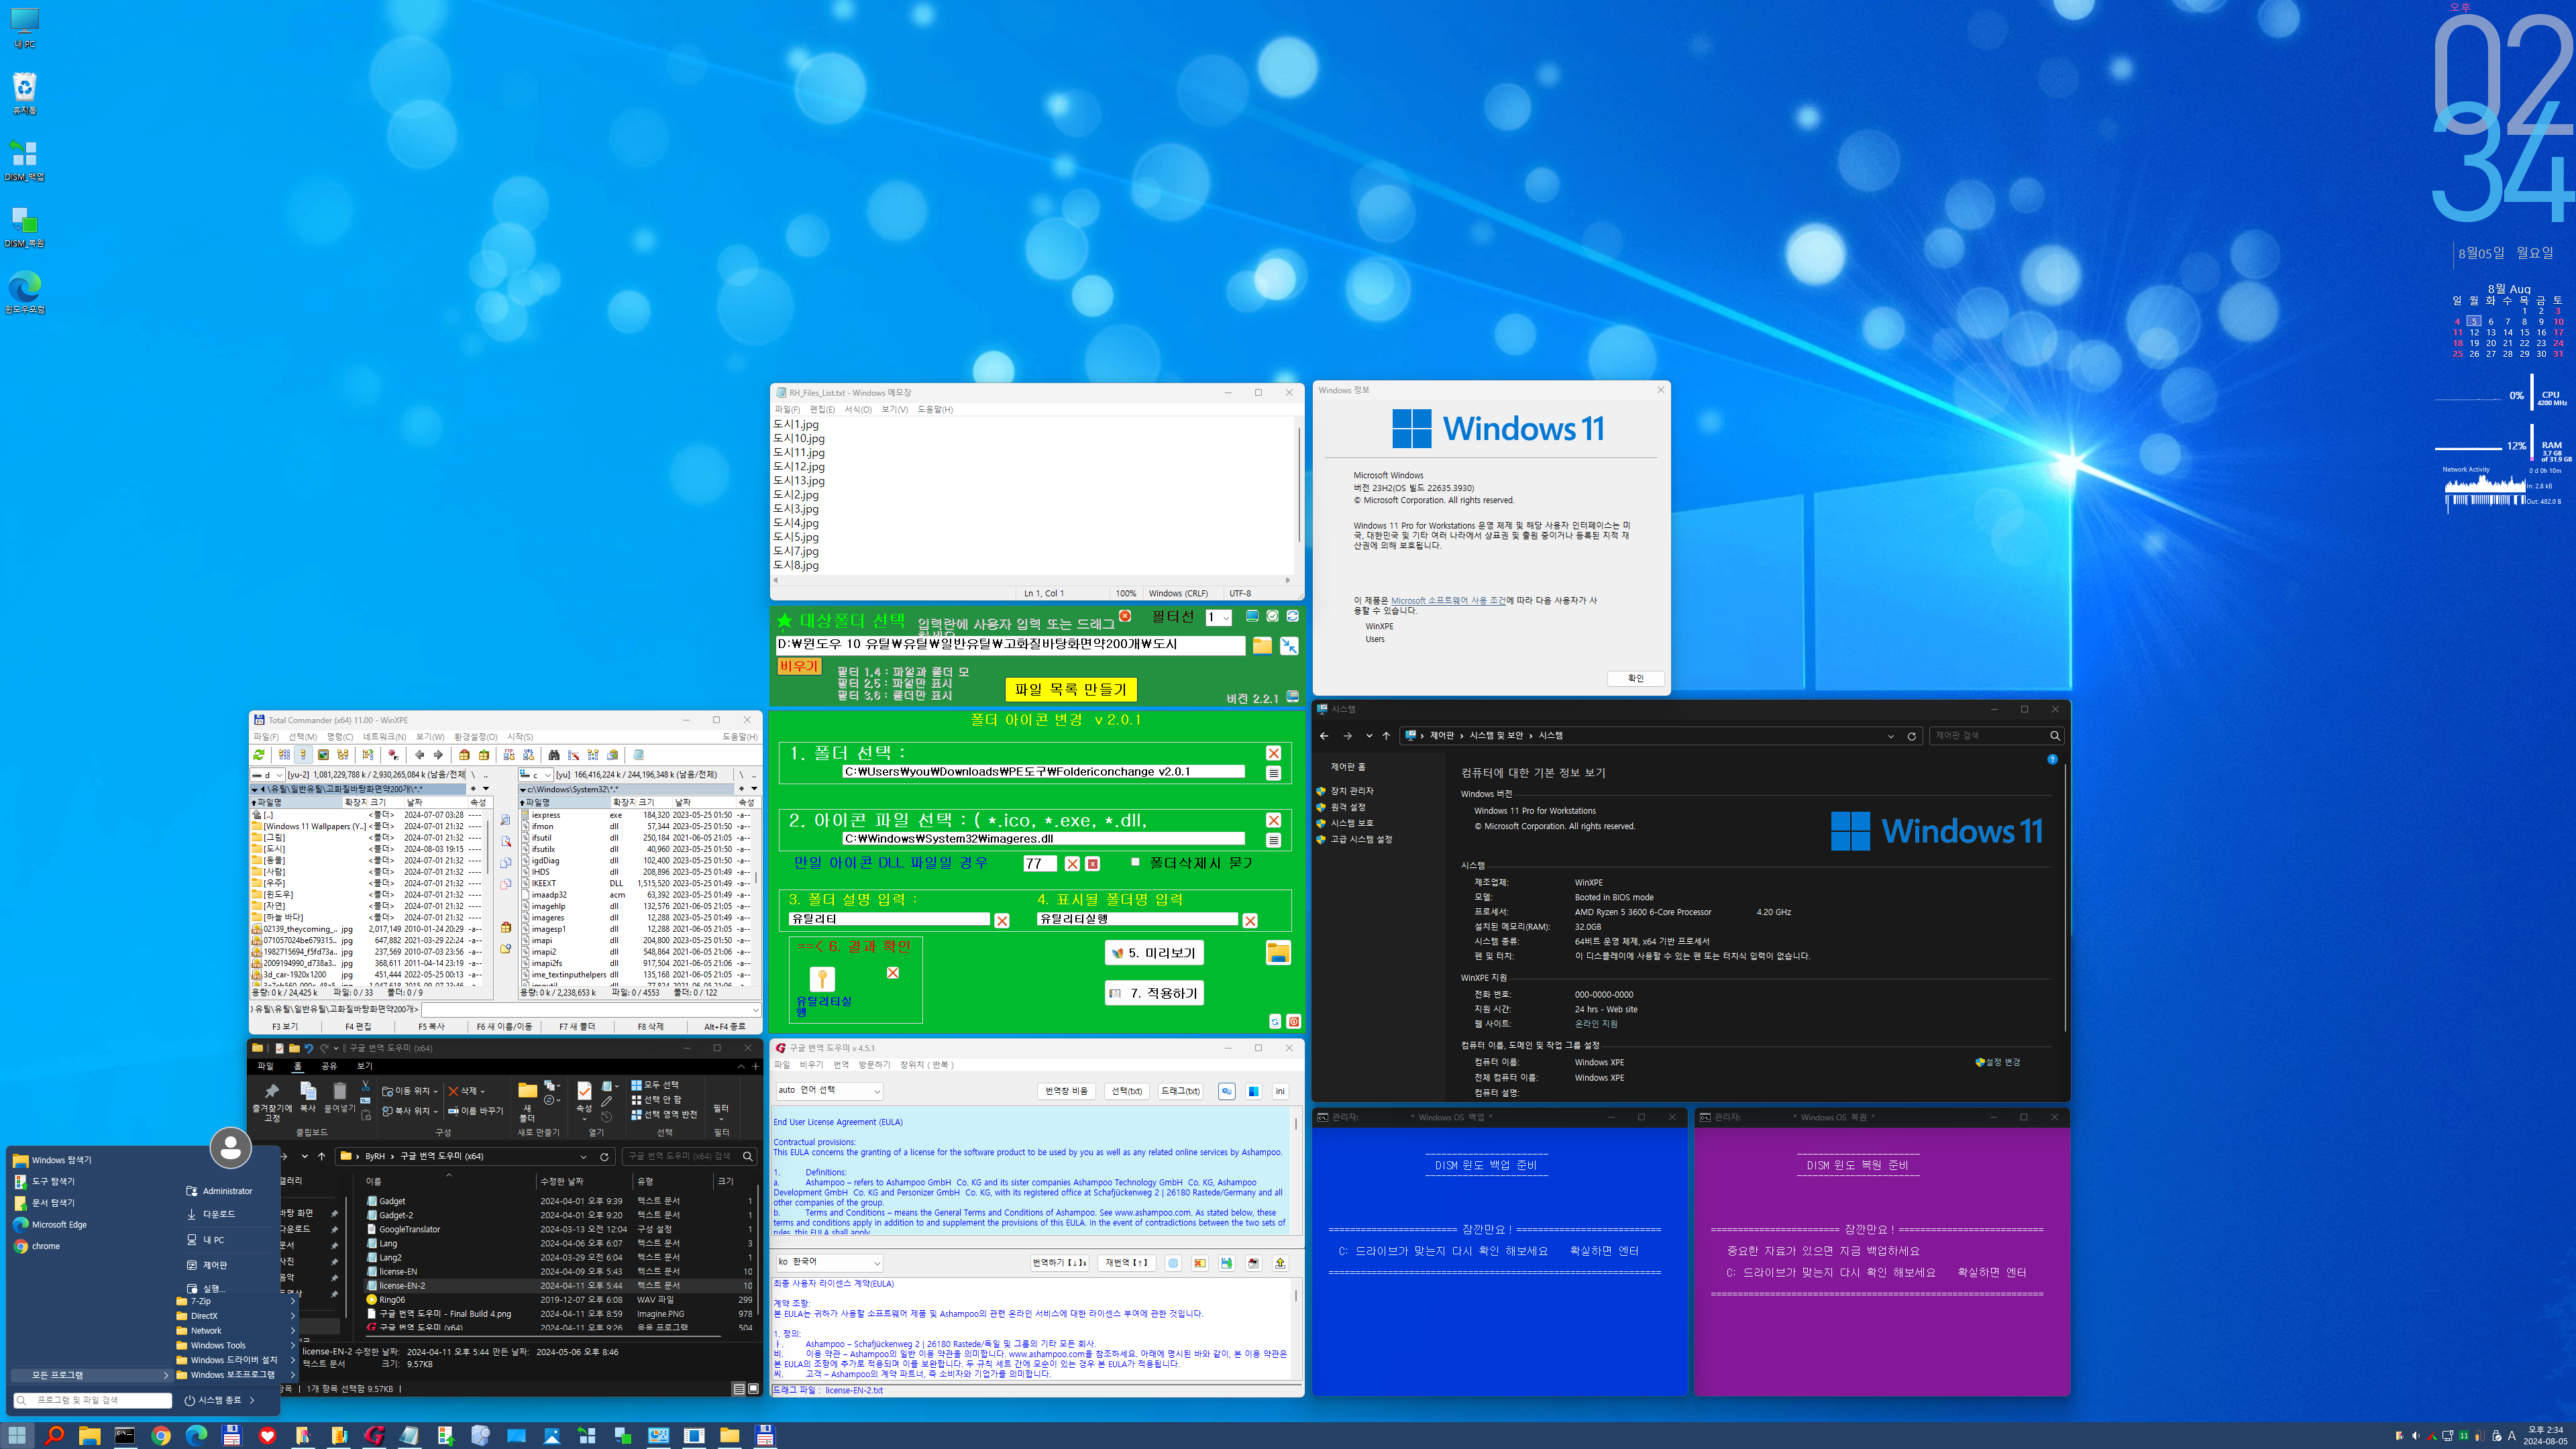Open Microsoft software license terms link
The height and width of the screenshot is (1449, 2576).
click(1448, 601)
